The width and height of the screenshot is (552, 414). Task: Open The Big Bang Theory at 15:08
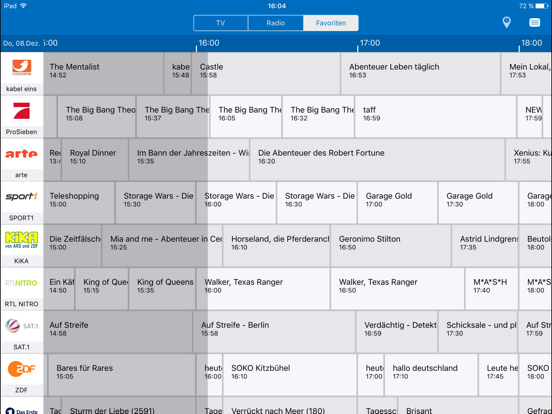[x=96, y=117]
